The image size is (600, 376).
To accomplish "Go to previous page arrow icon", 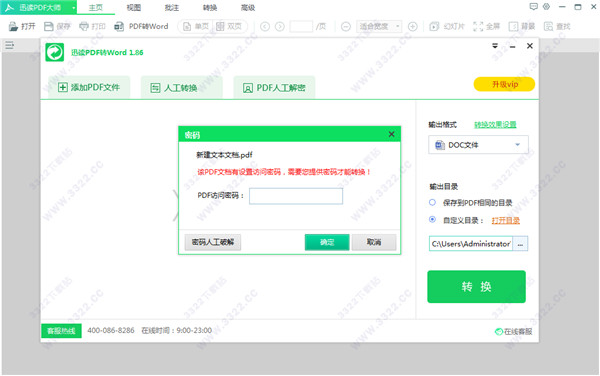I will tap(265, 26).
